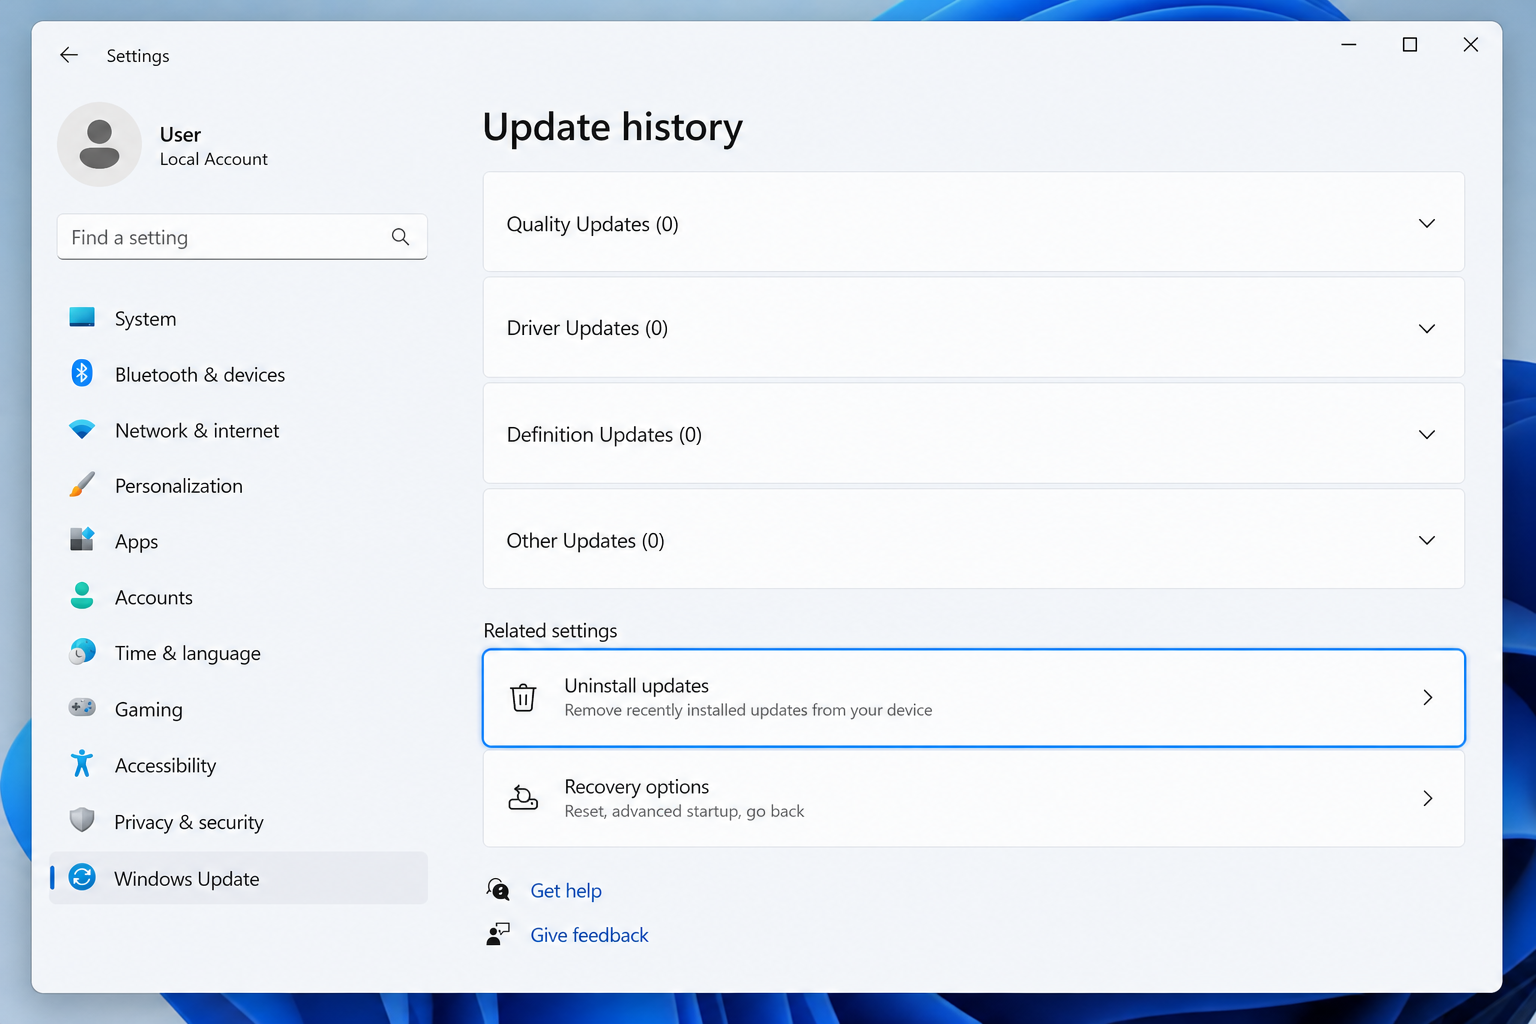Click the System monitor icon

(82, 318)
